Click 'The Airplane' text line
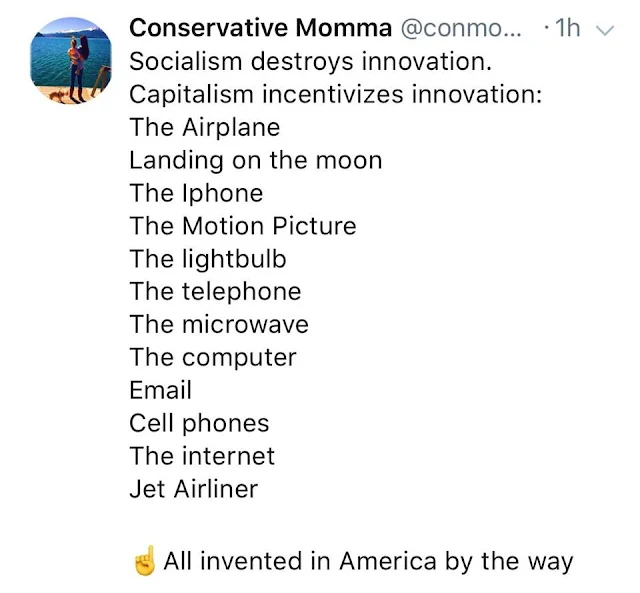The height and width of the screenshot is (593, 640). pyautogui.click(x=204, y=127)
